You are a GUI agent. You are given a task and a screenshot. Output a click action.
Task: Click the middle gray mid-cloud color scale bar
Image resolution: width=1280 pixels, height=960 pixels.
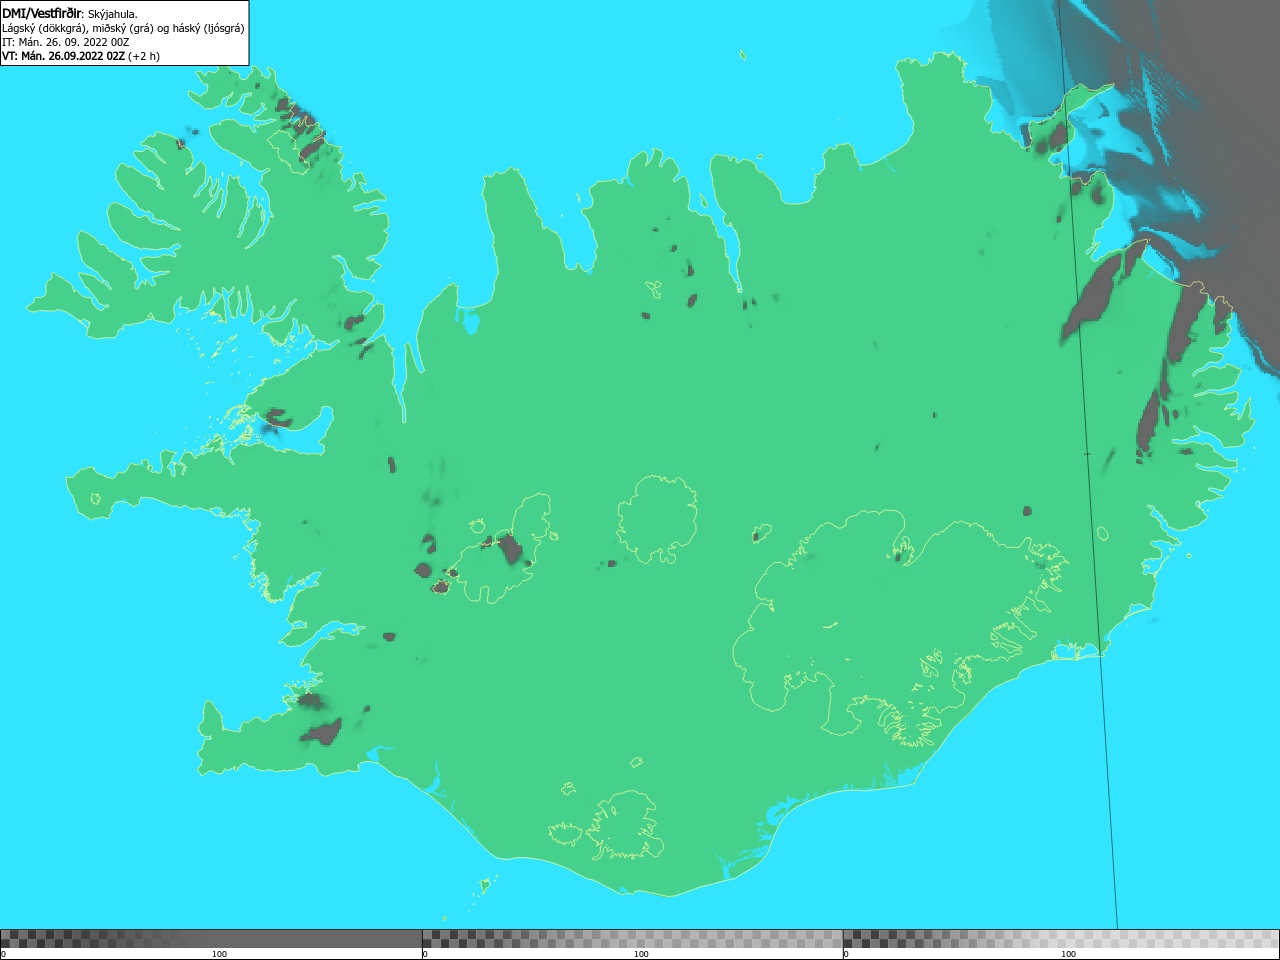[x=632, y=939]
